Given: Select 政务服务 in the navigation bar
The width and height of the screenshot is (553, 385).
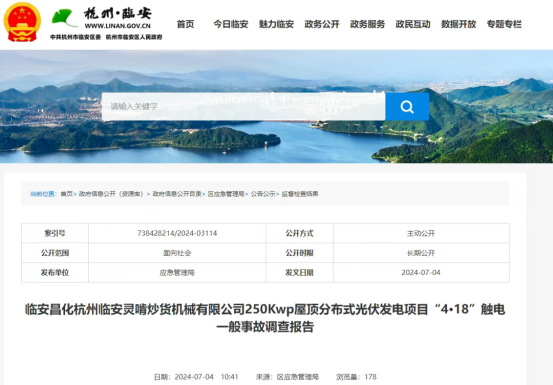Looking at the screenshot, I should [x=367, y=24].
